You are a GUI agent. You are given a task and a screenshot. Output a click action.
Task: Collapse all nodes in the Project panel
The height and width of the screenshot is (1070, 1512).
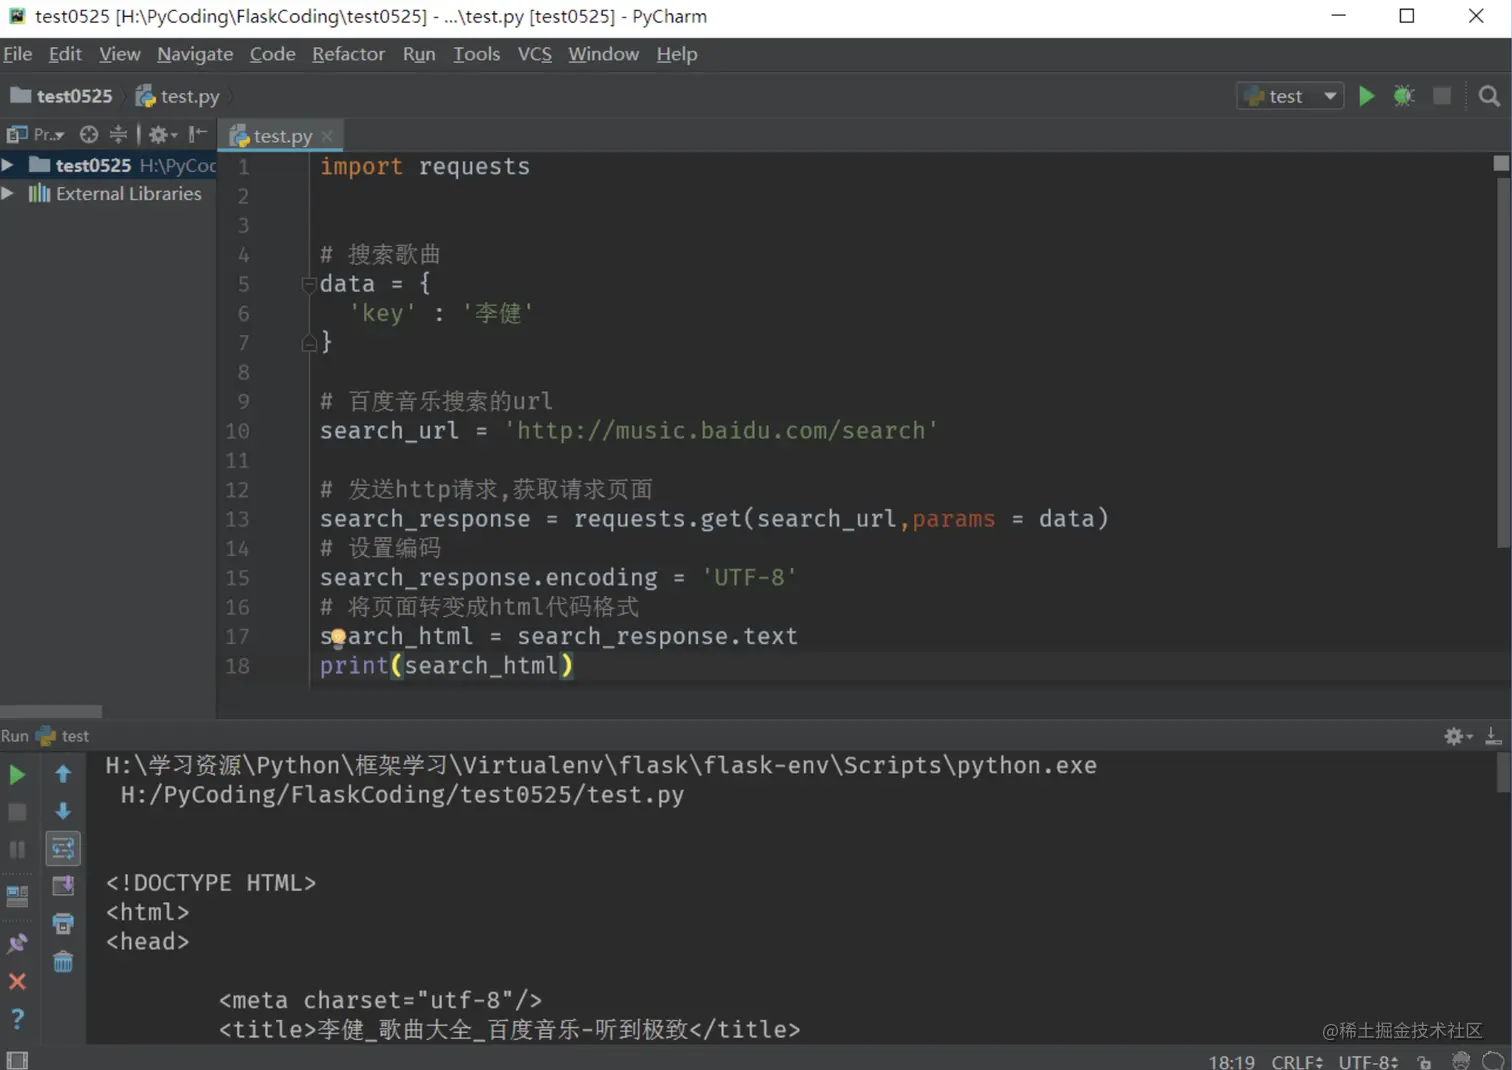tap(118, 134)
